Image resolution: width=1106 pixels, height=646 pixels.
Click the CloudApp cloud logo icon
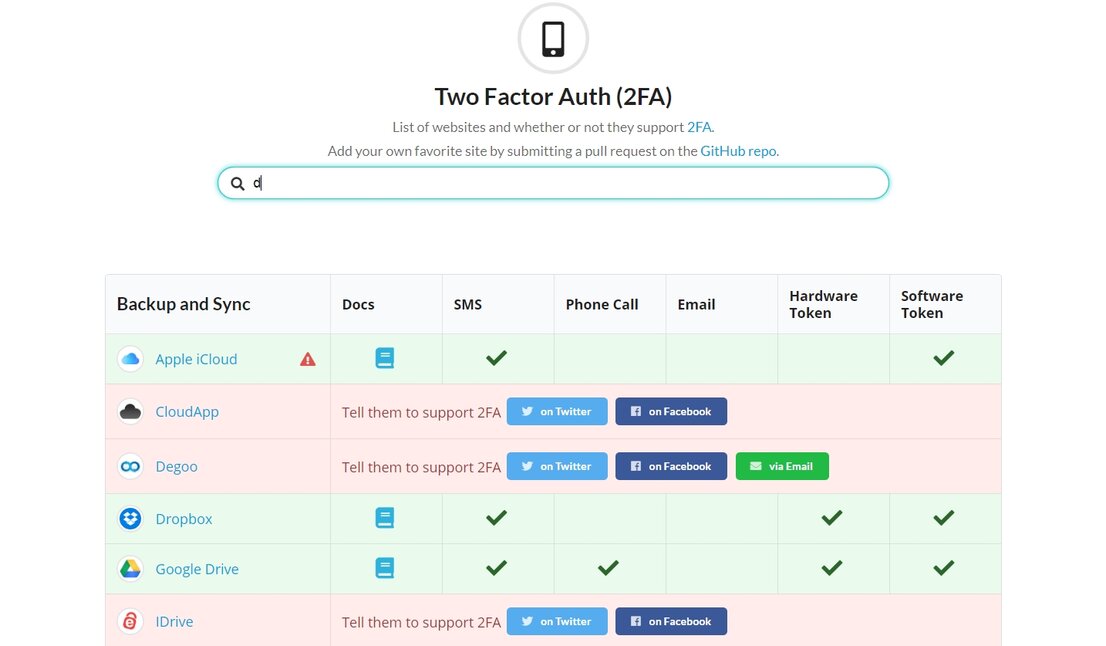pos(130,411)
